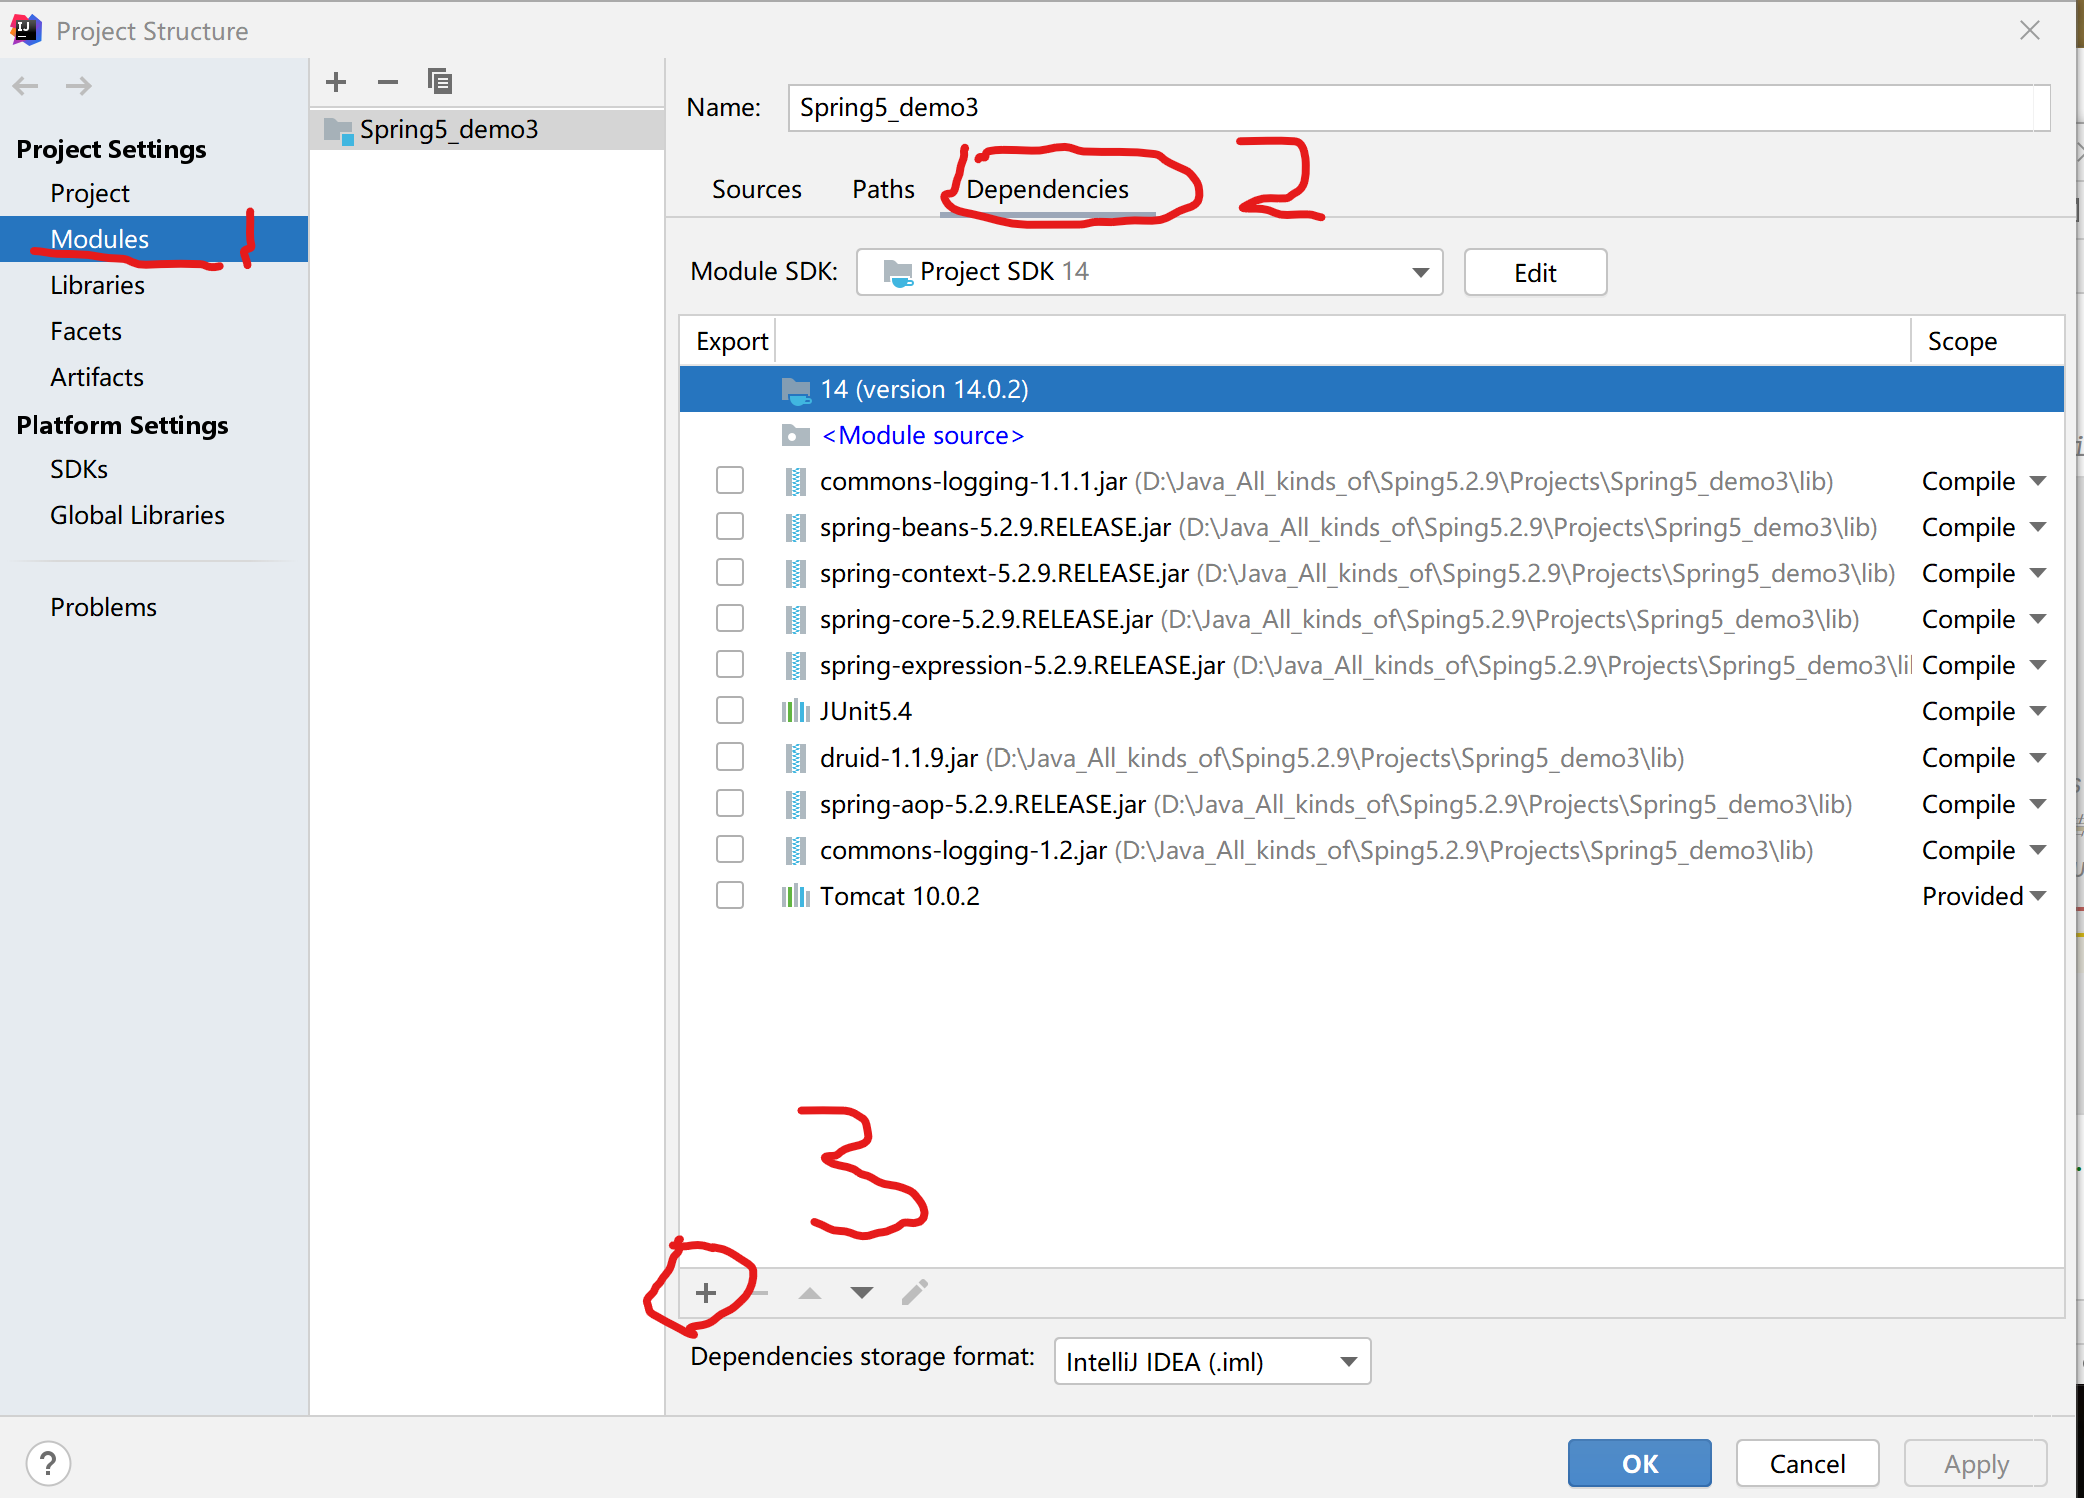Screen dimensions: 2084x1498
Task: Switch to the Dependencies tab
Action: [1047, 189]
